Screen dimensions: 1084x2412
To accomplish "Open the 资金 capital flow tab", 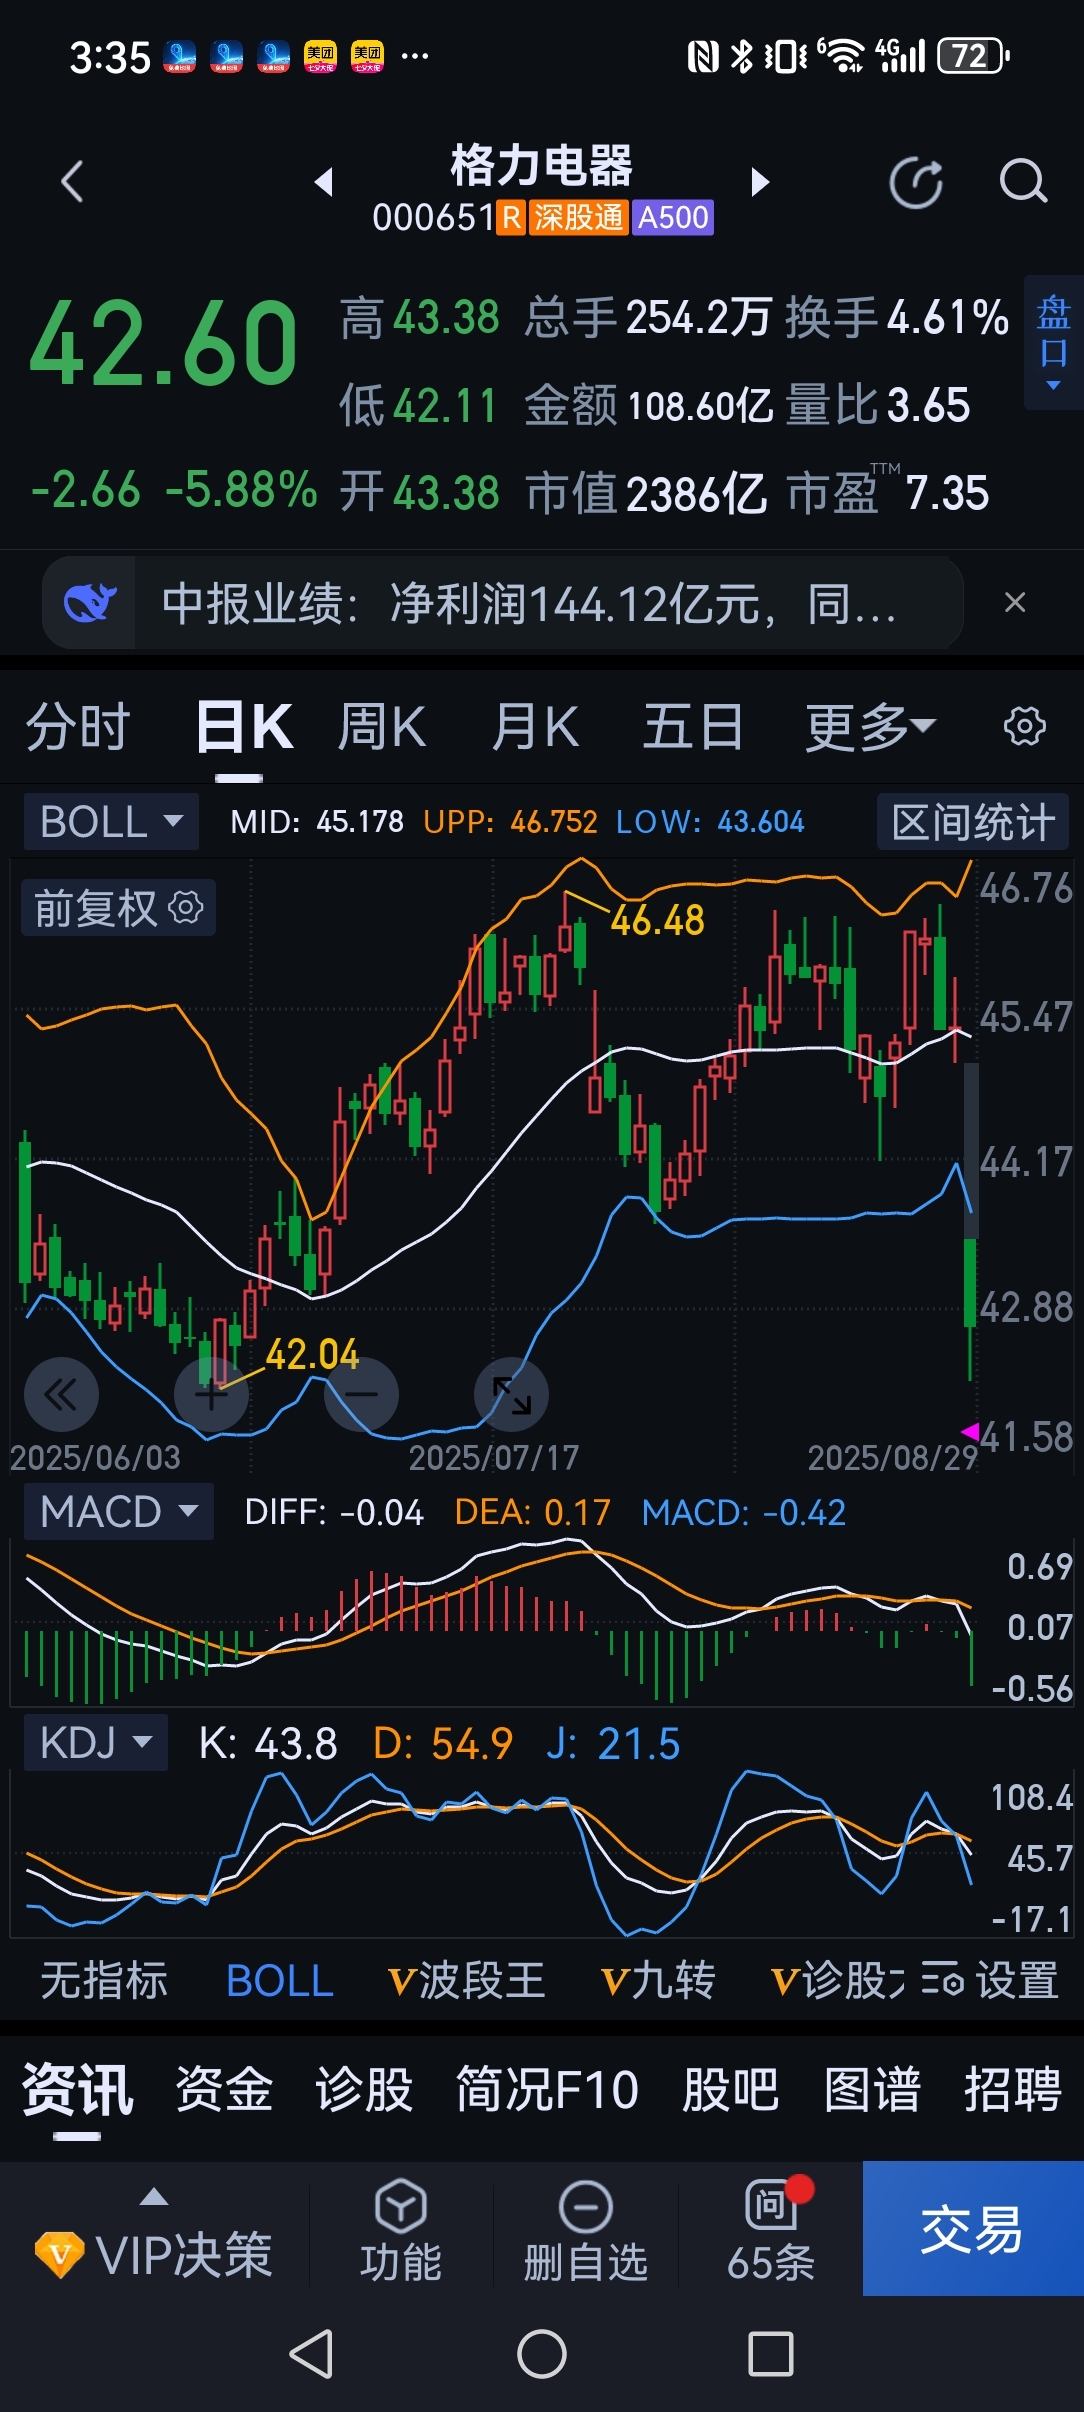I will click(x=224, y=2089).
